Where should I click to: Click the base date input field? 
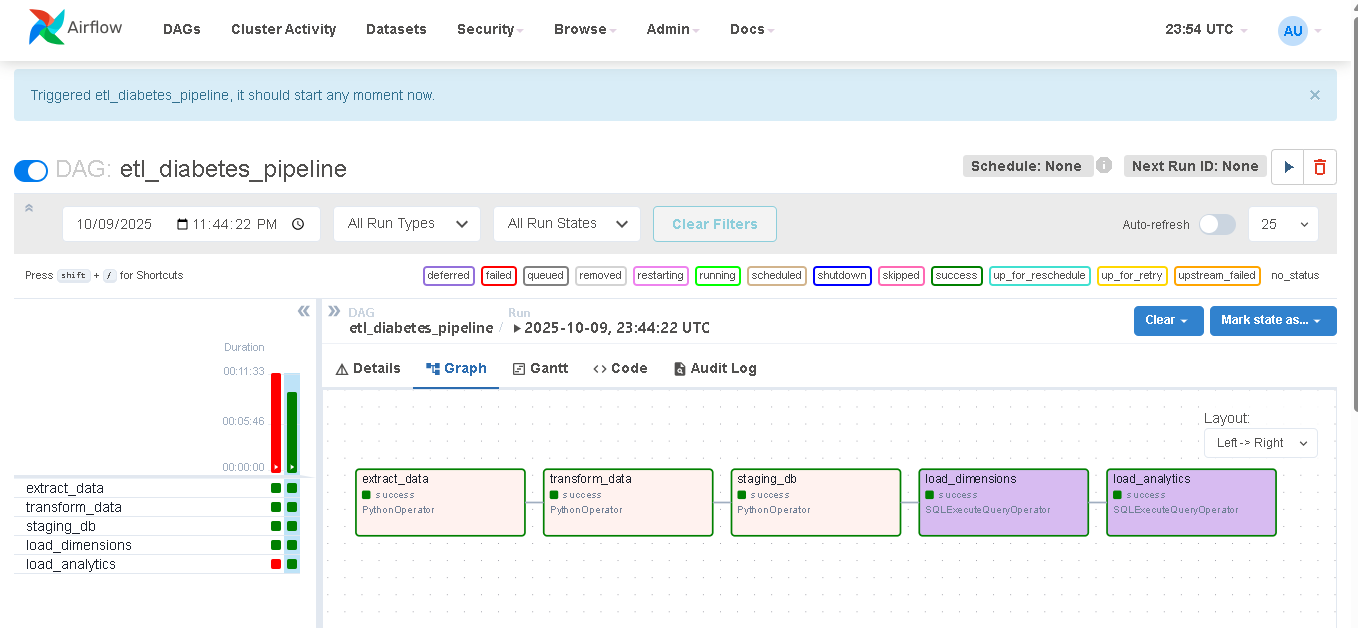[191, 224]
